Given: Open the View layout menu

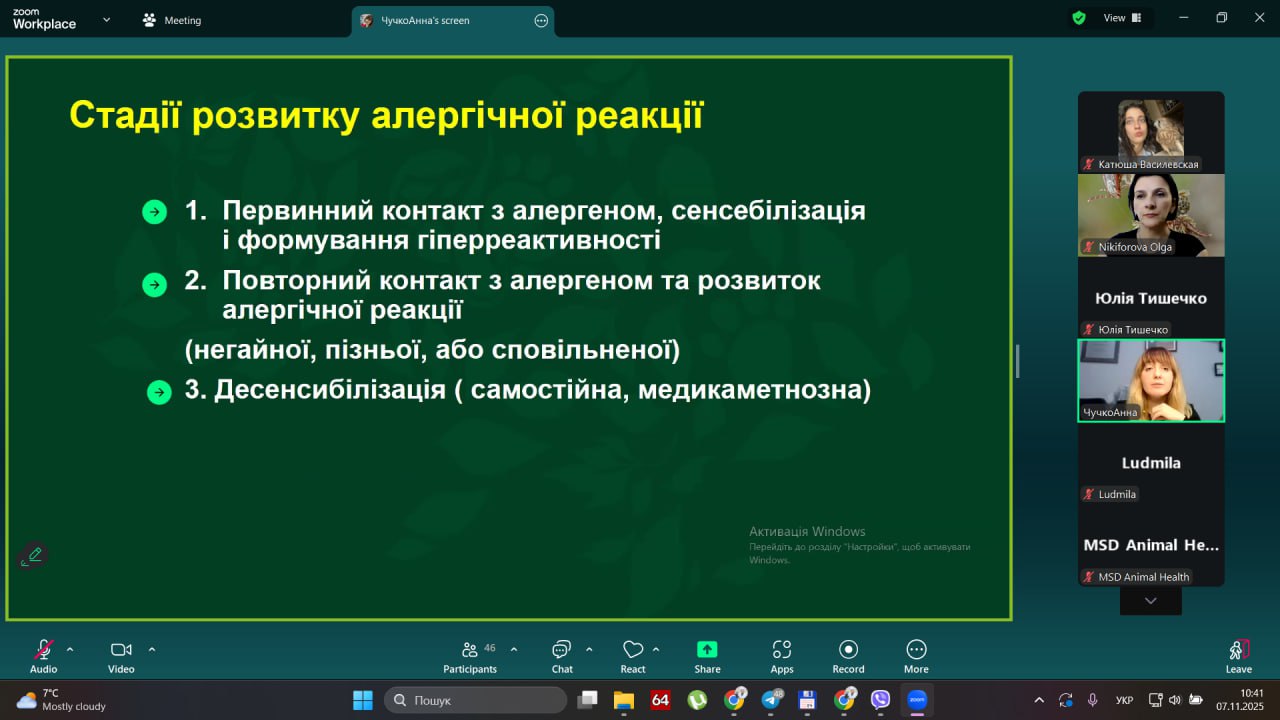Looking at the screenshot, I should pos(1122,18).
